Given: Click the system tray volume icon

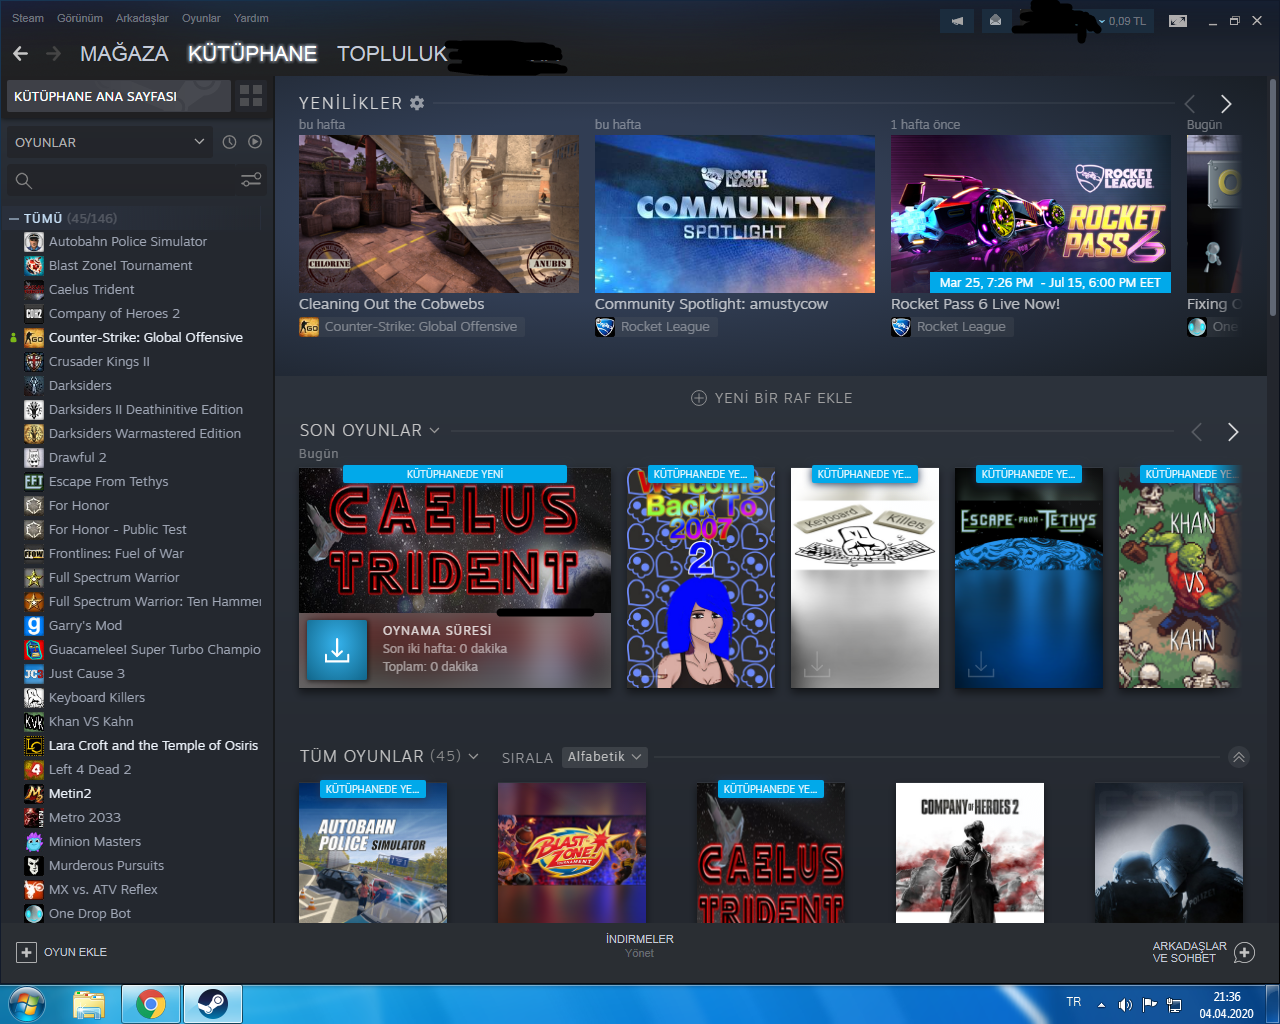Looking at the screenshot, I should click(x=1125, y=1004).
